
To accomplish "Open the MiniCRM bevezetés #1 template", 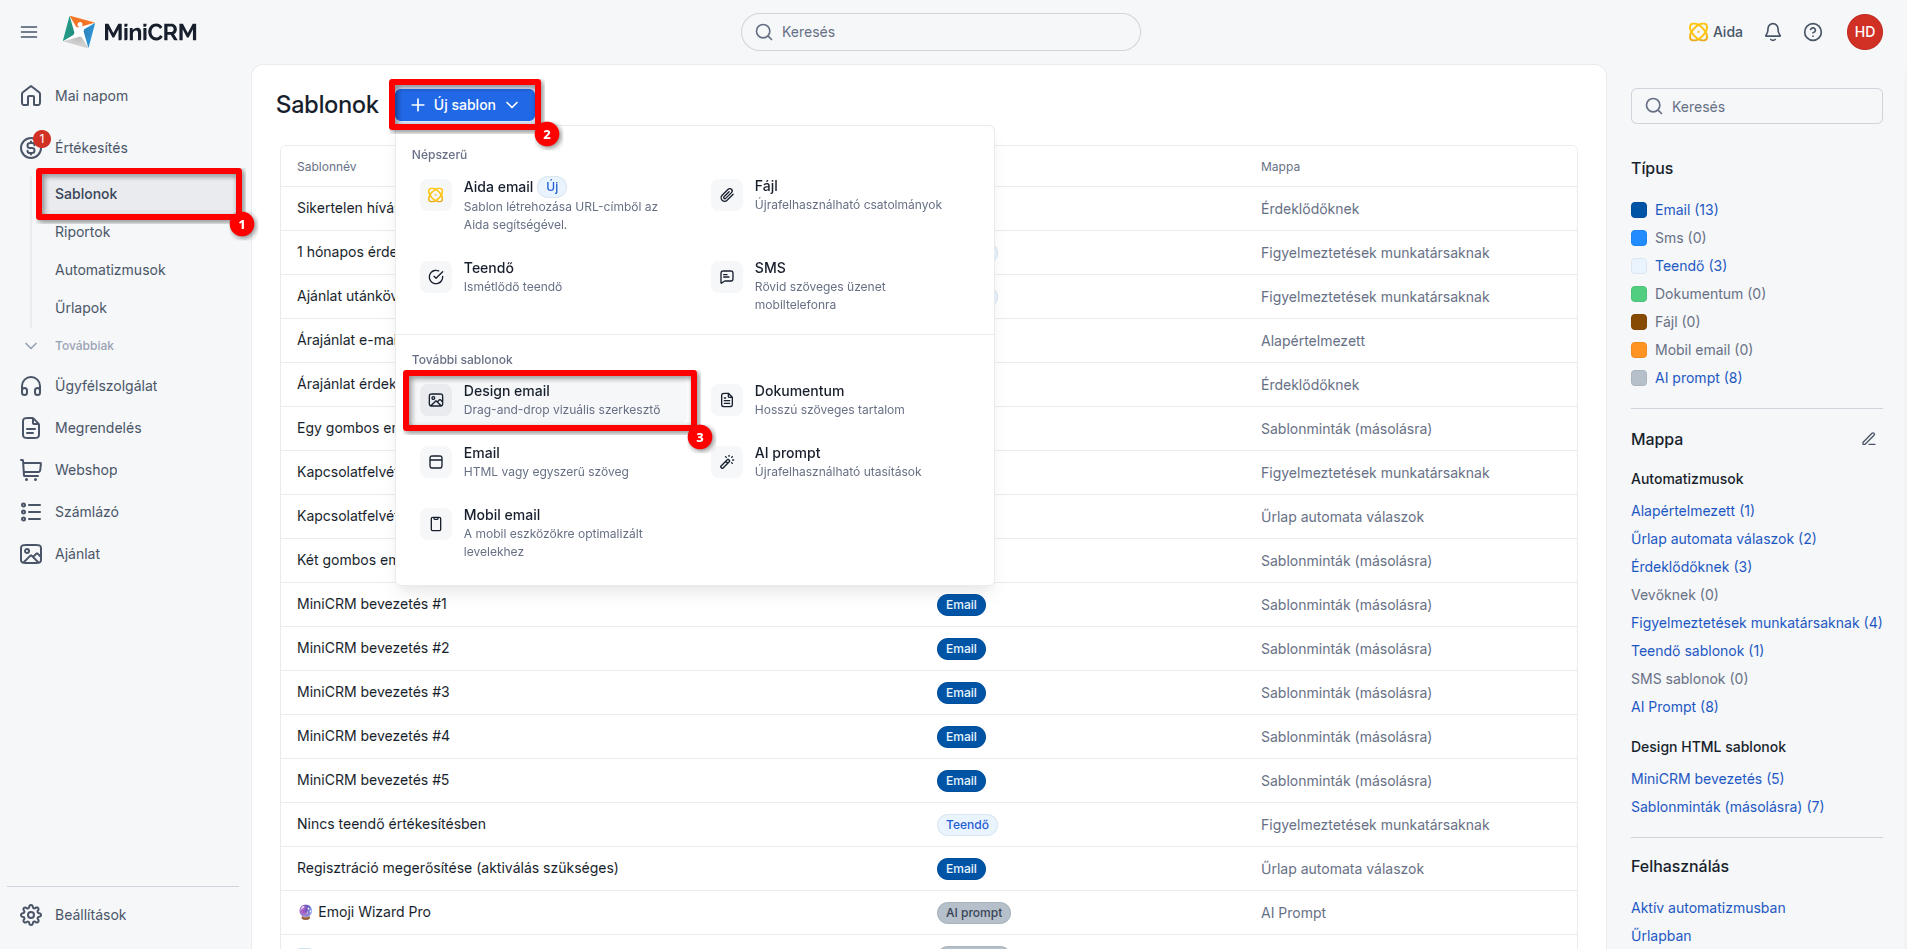I will [372, 604].
